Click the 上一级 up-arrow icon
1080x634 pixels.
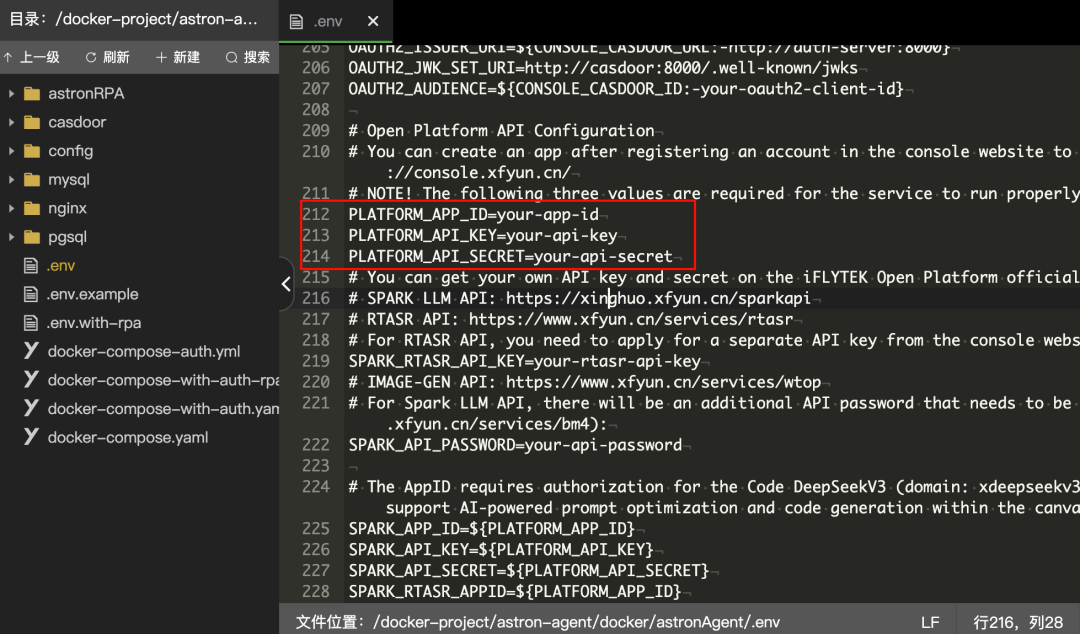click(8, 57)
